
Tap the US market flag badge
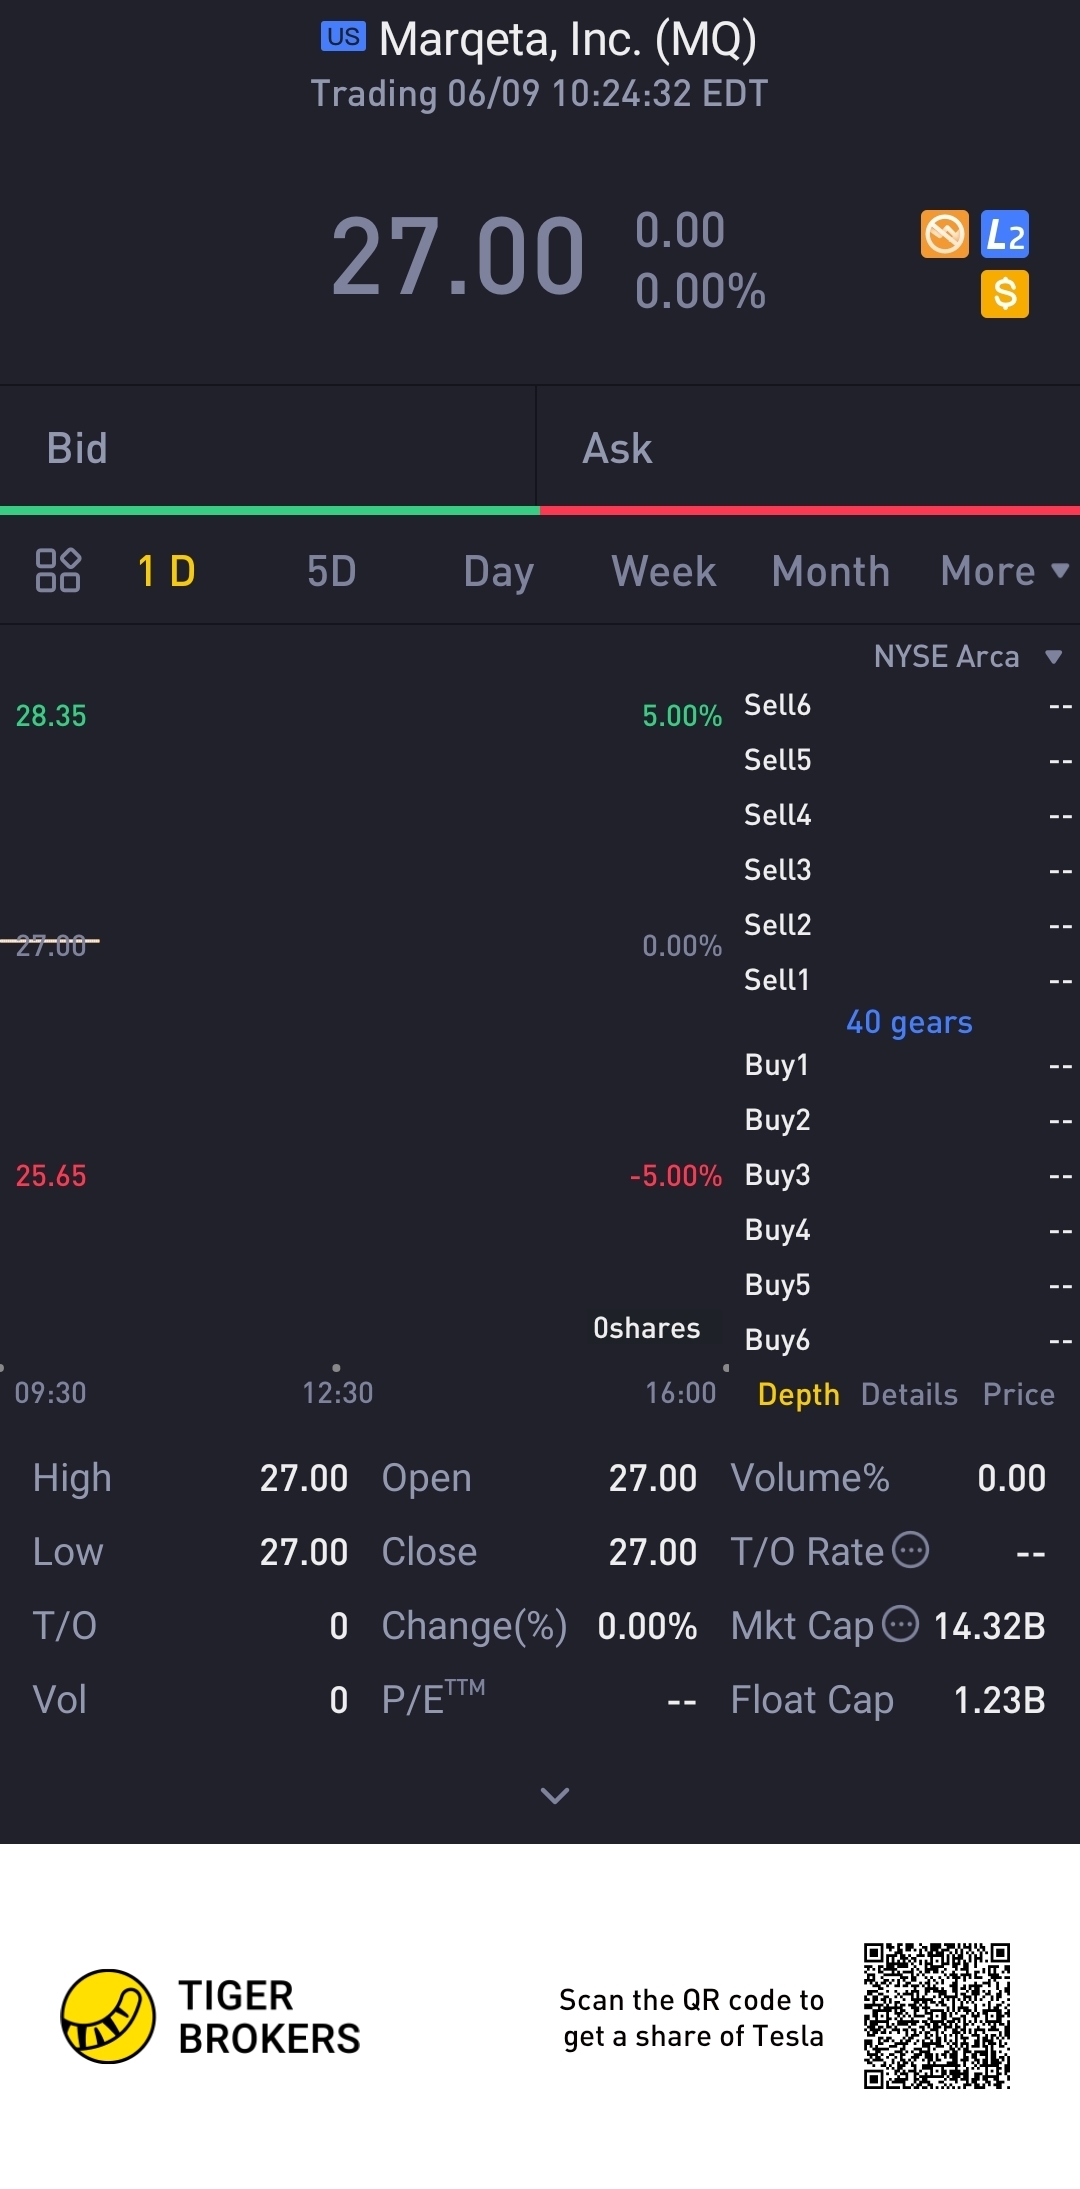pyautogui.click(x=343, y=37)
